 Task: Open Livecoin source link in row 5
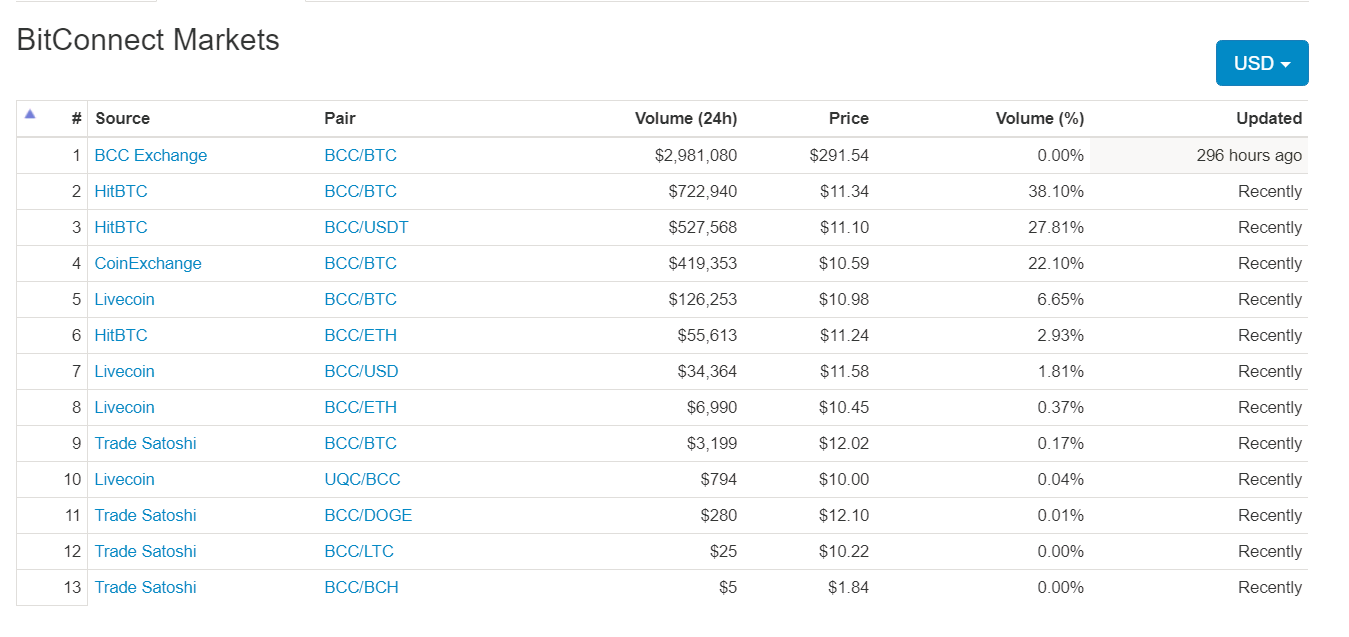[x=124, y=299]
